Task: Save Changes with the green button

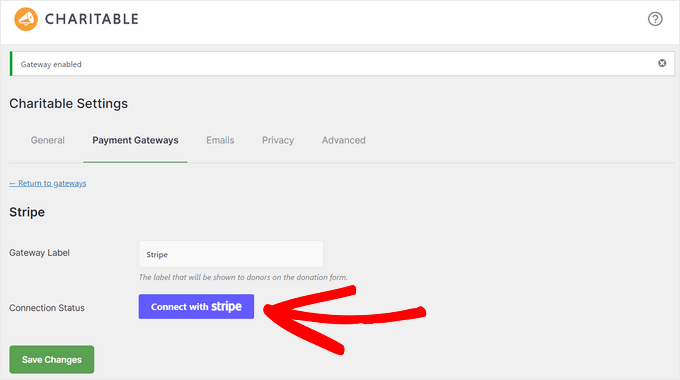Action: (52, 360)
